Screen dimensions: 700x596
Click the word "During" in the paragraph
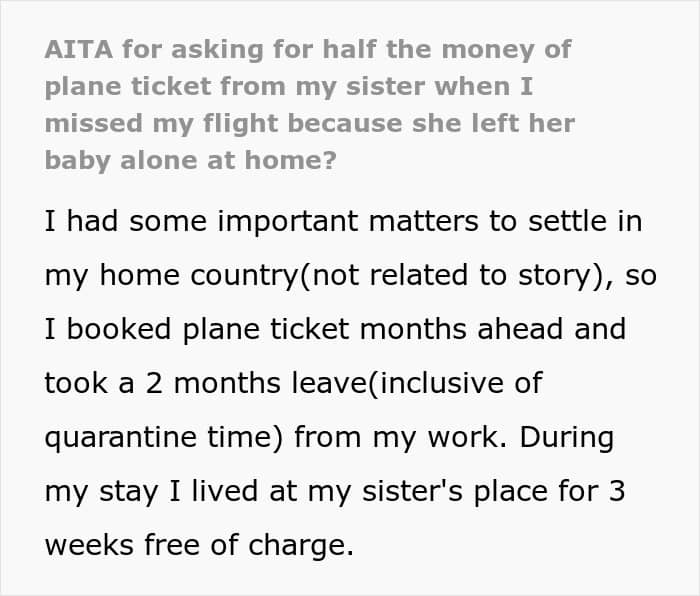click(566, 437)
